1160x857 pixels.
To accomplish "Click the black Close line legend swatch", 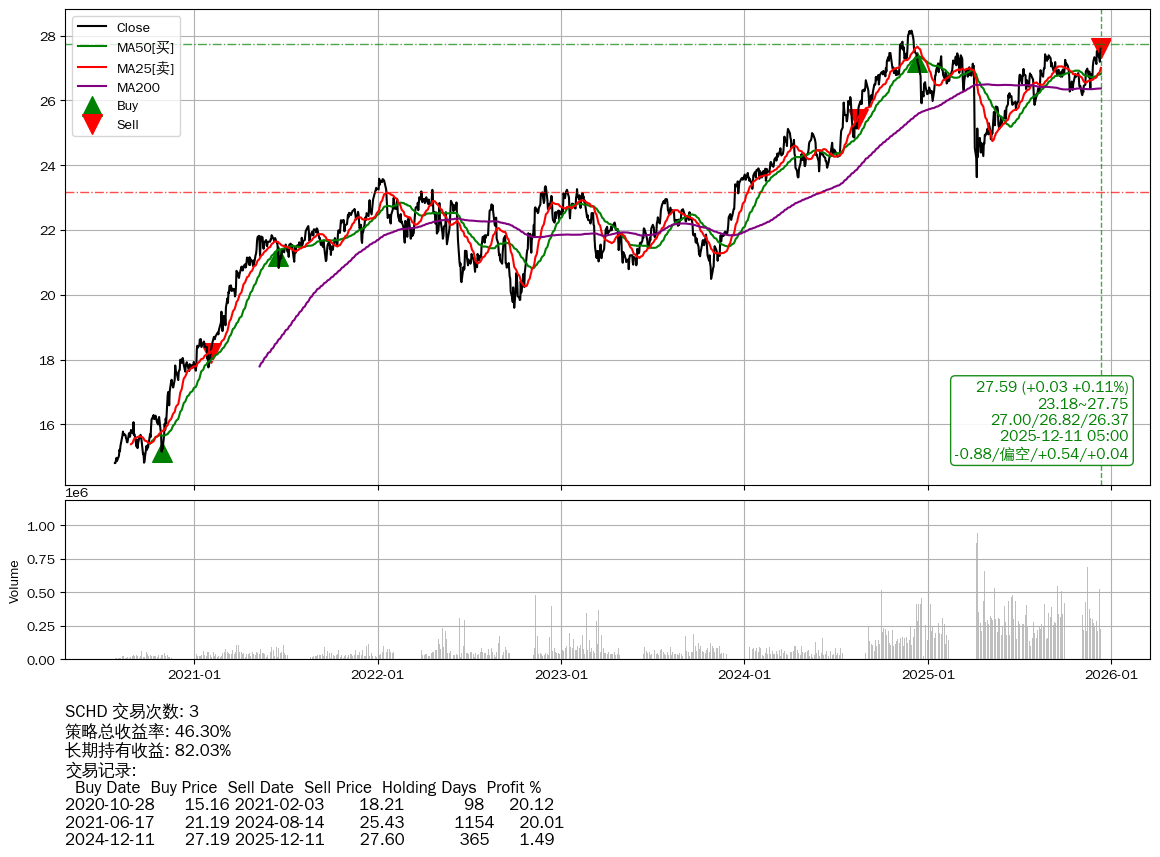I will tap(92, 28).
